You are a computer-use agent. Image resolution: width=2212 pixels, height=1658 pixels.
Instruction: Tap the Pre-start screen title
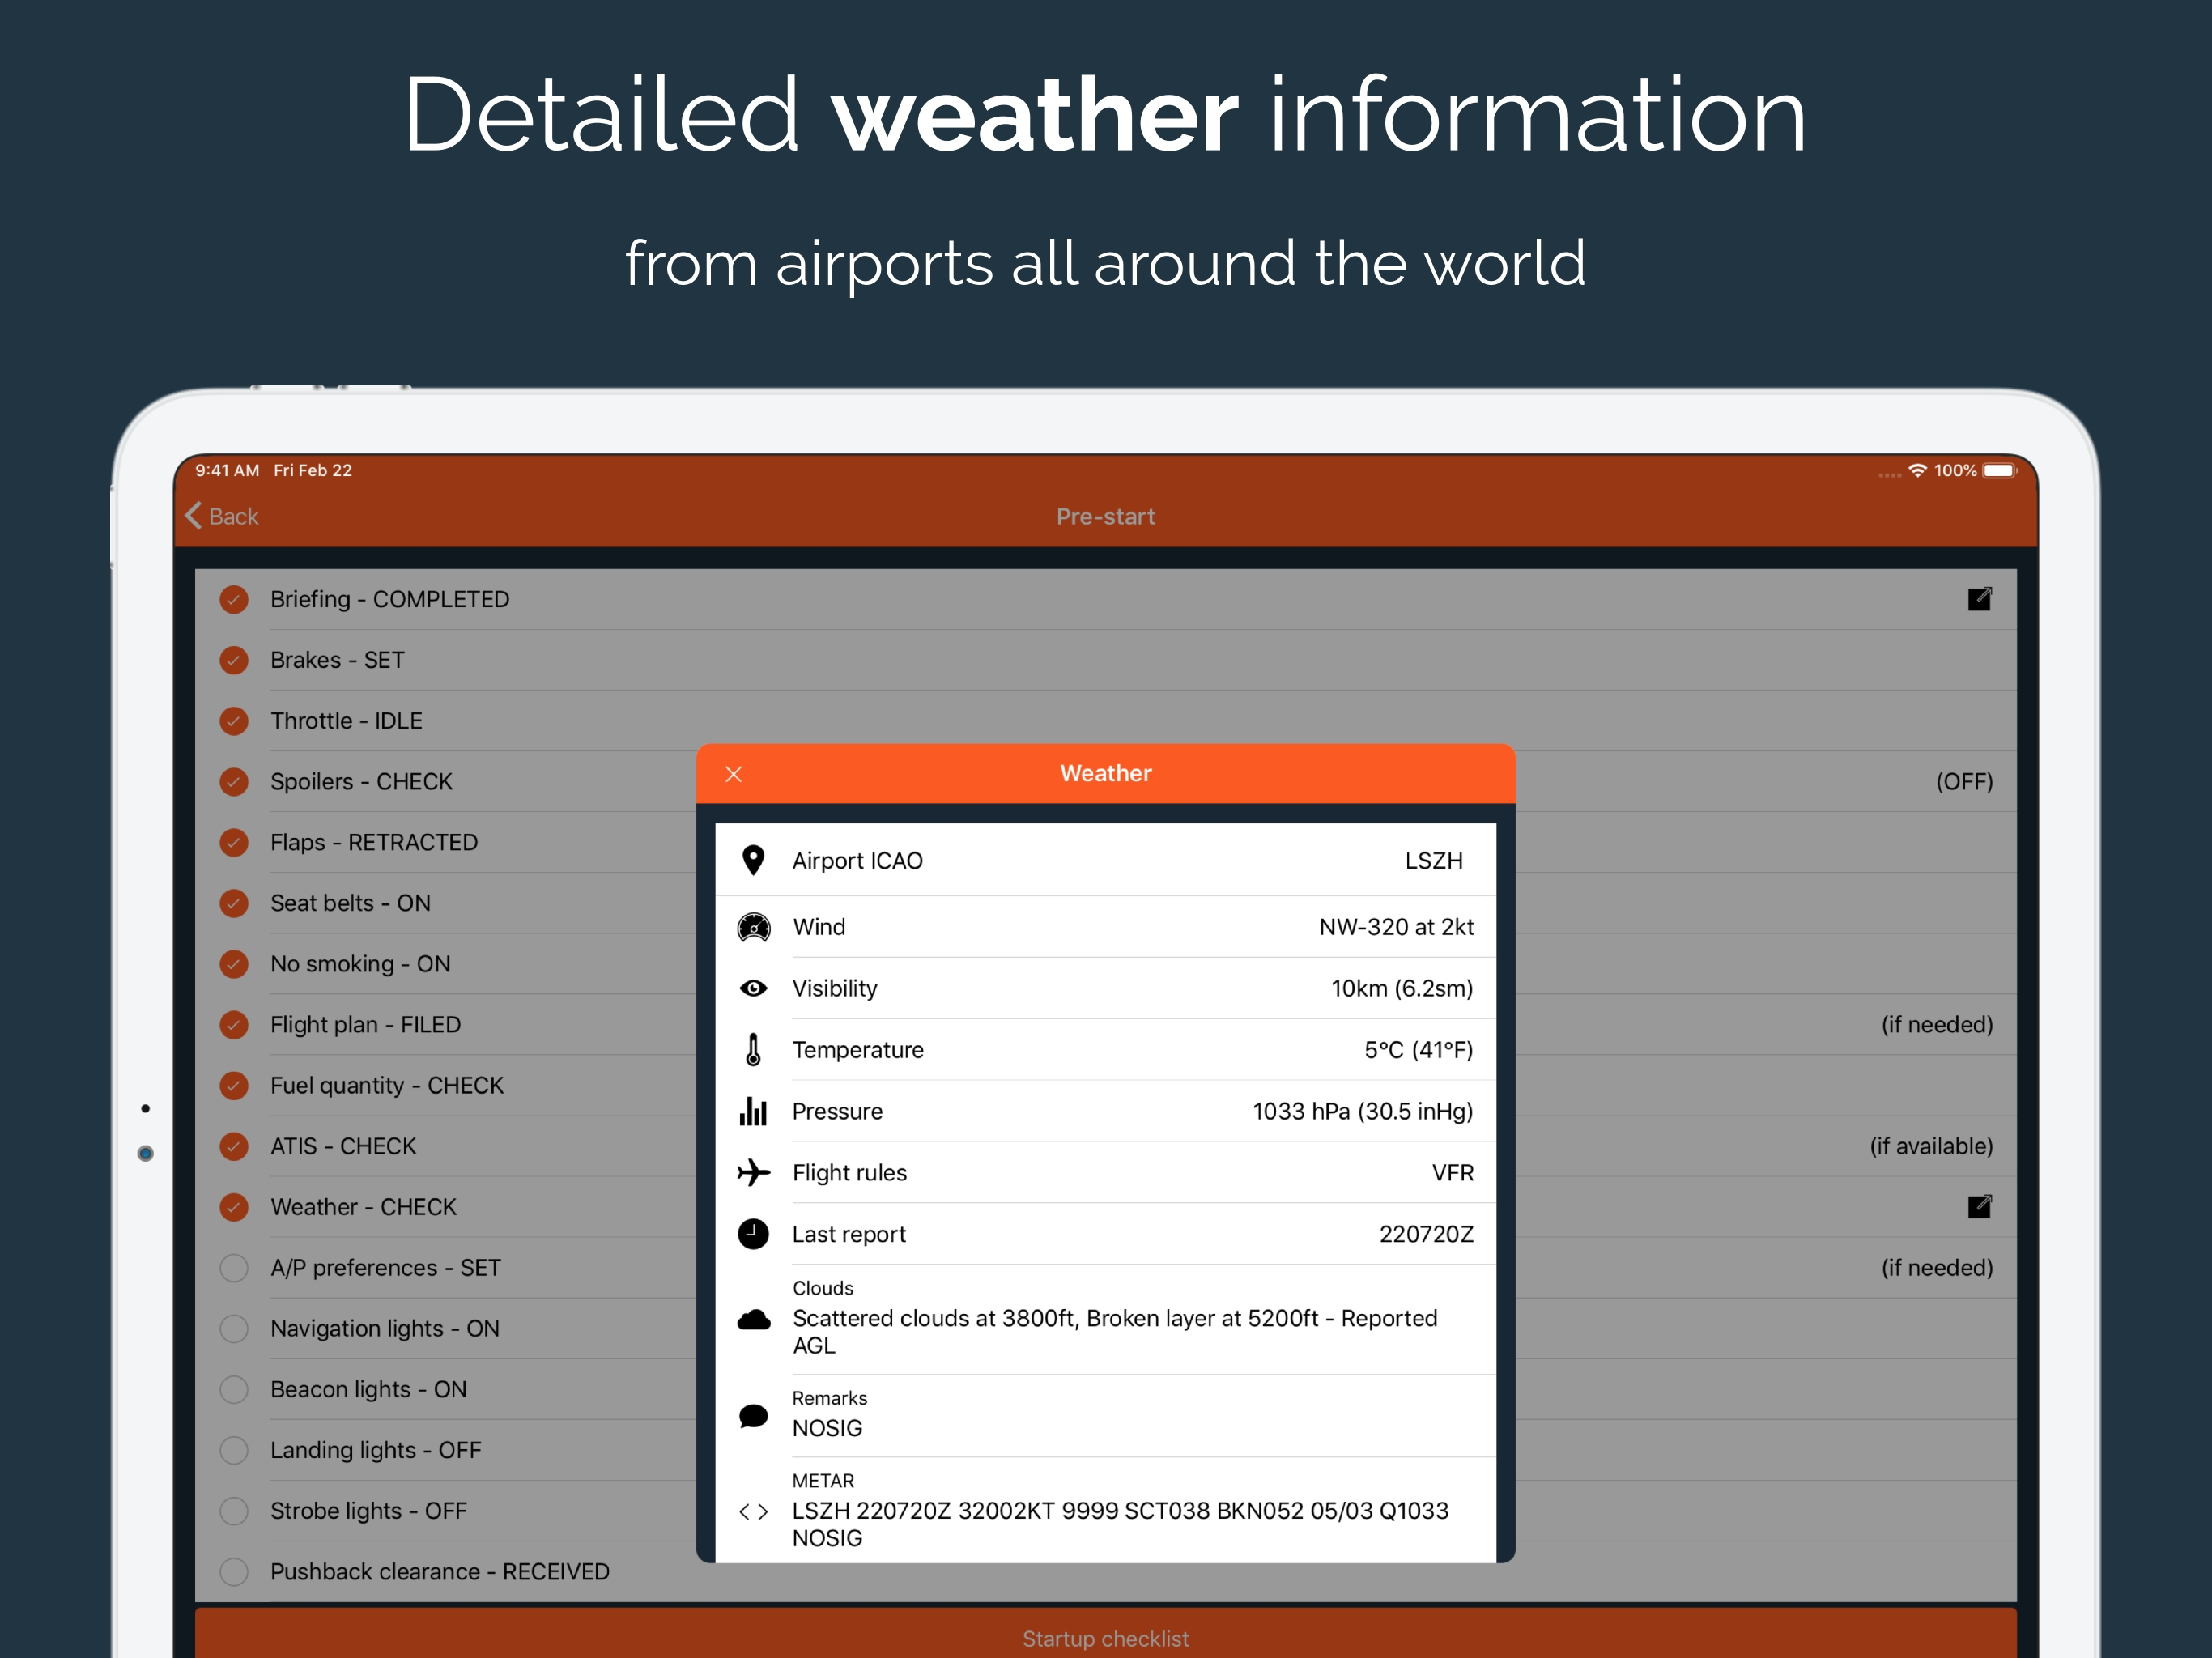[1106, 516]
